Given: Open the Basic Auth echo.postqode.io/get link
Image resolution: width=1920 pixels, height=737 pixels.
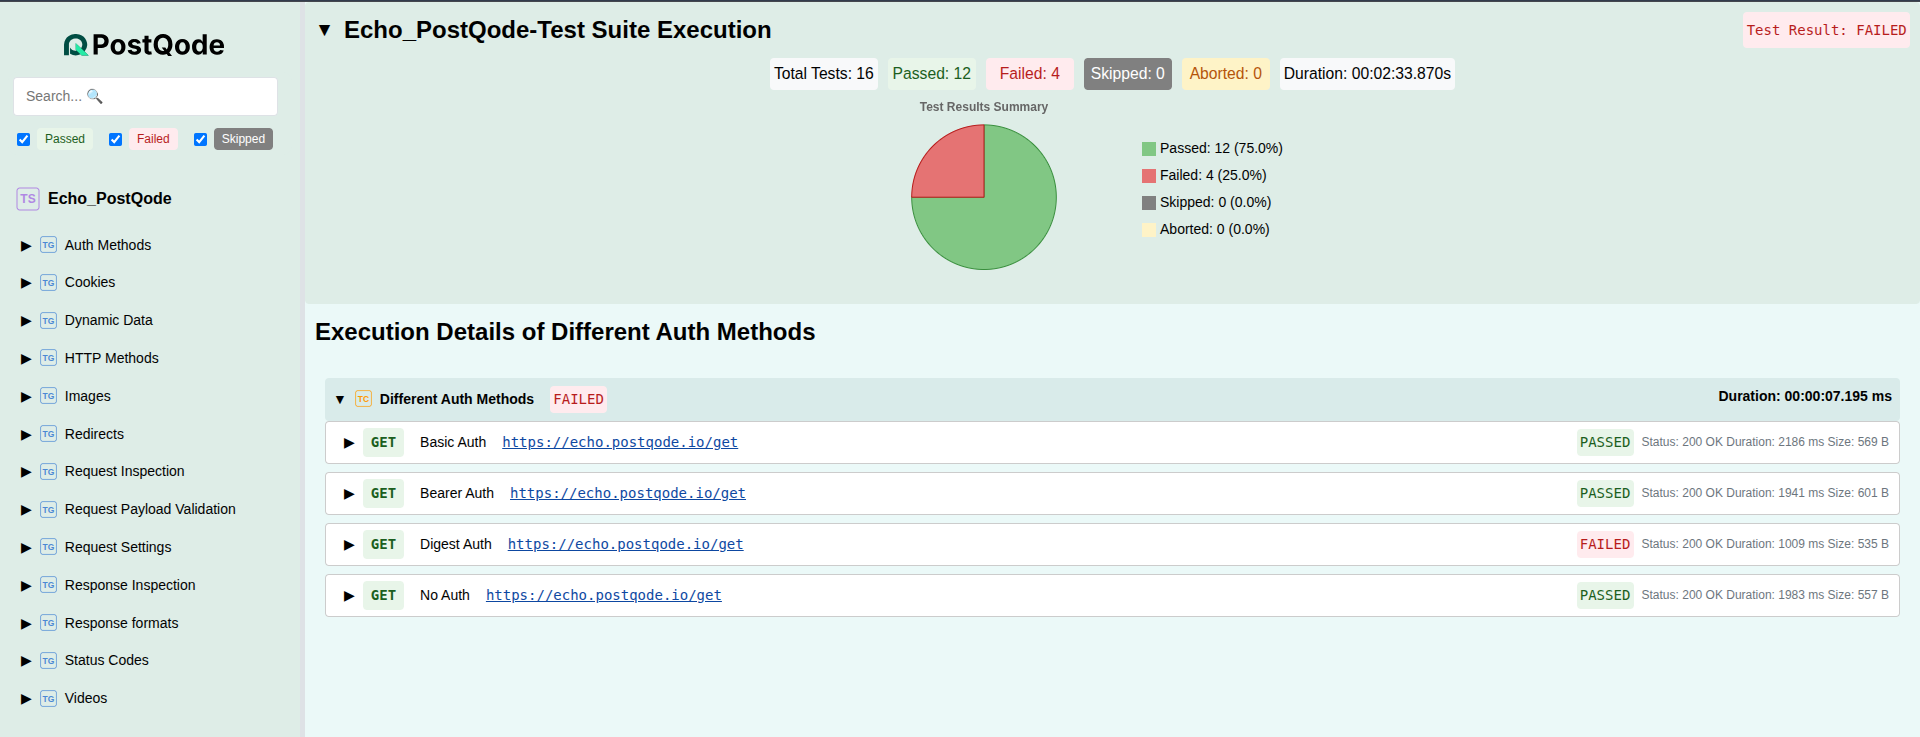Looking at the screenshot, I should [620, 442].
